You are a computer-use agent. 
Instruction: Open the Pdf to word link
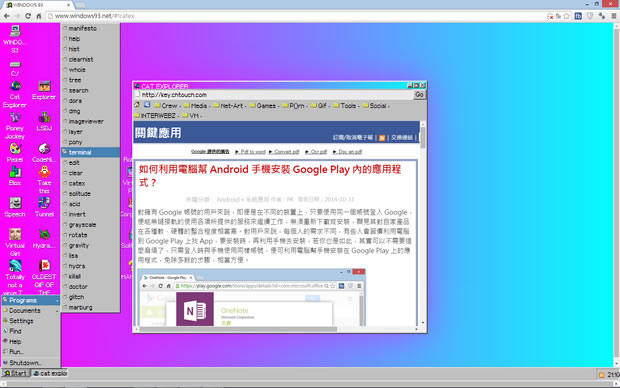(250, 151)
